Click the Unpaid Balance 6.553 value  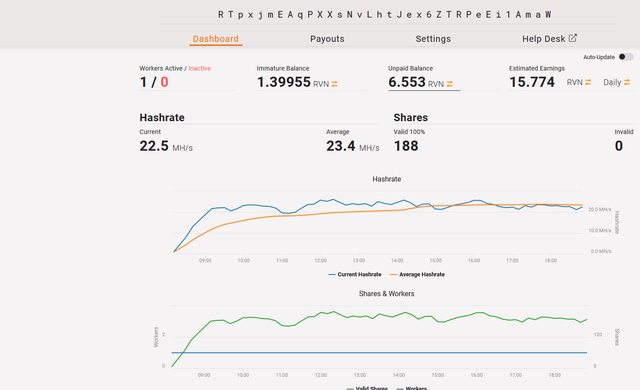point(407,82)
